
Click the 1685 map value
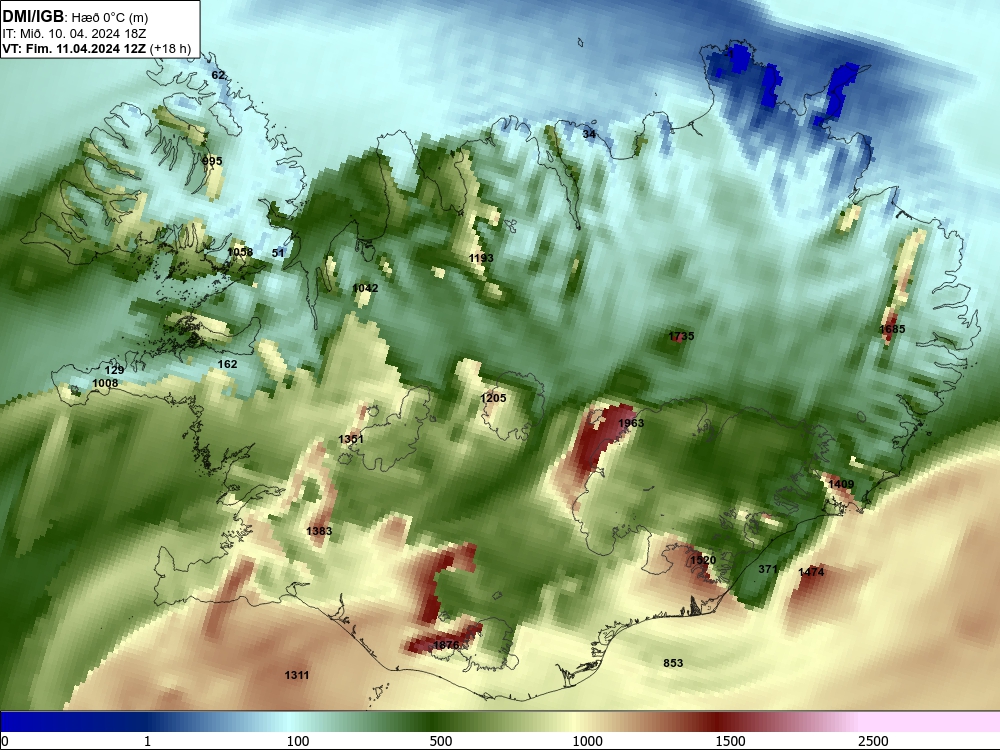(x=892, y=329)
